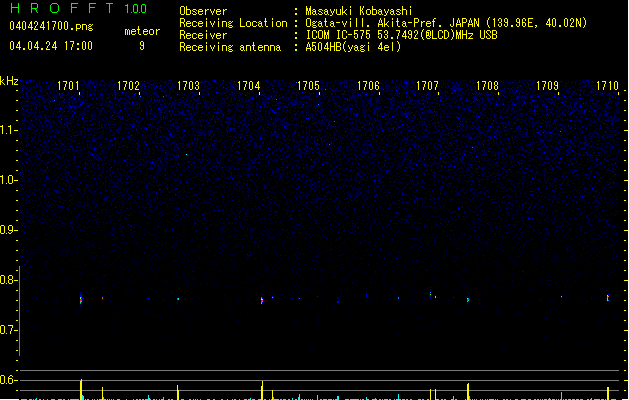Click the 1709 time marker
The image size is (629, 400).
coord(547,86)
